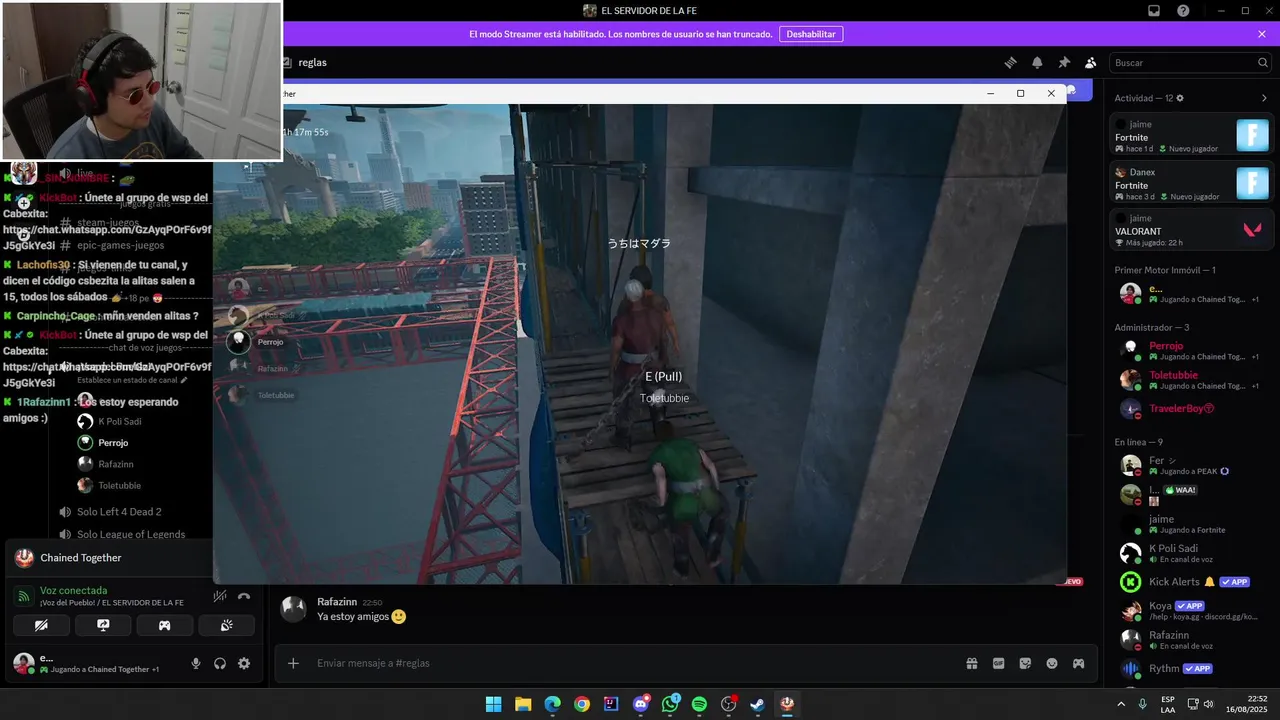Click Deshabilitar to disable Streamer mode
The width and height of the screenshot is (1280, 720).
(x=811, y=34)
